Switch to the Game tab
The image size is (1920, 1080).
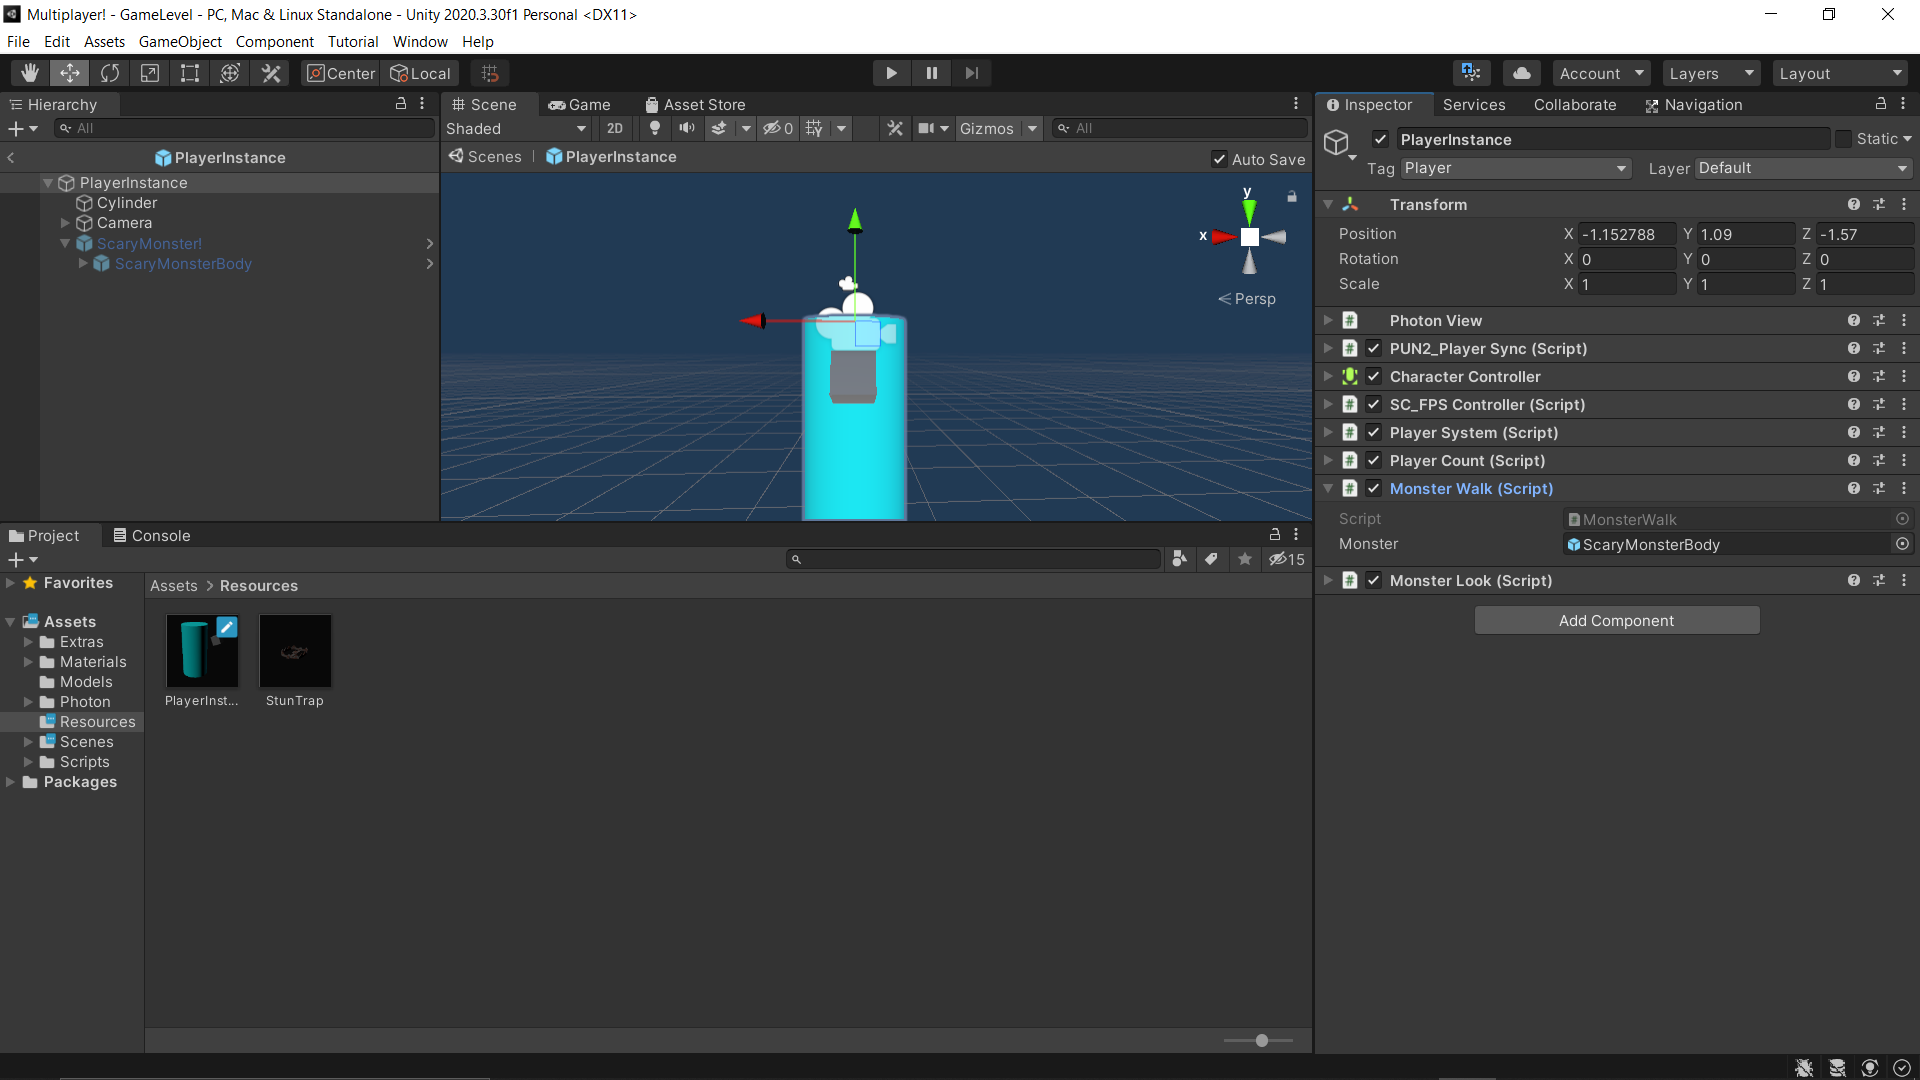tap(579, 105)
